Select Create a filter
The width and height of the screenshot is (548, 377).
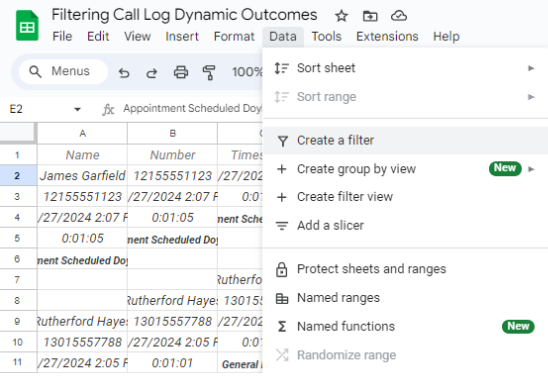[x=405, y=140]
